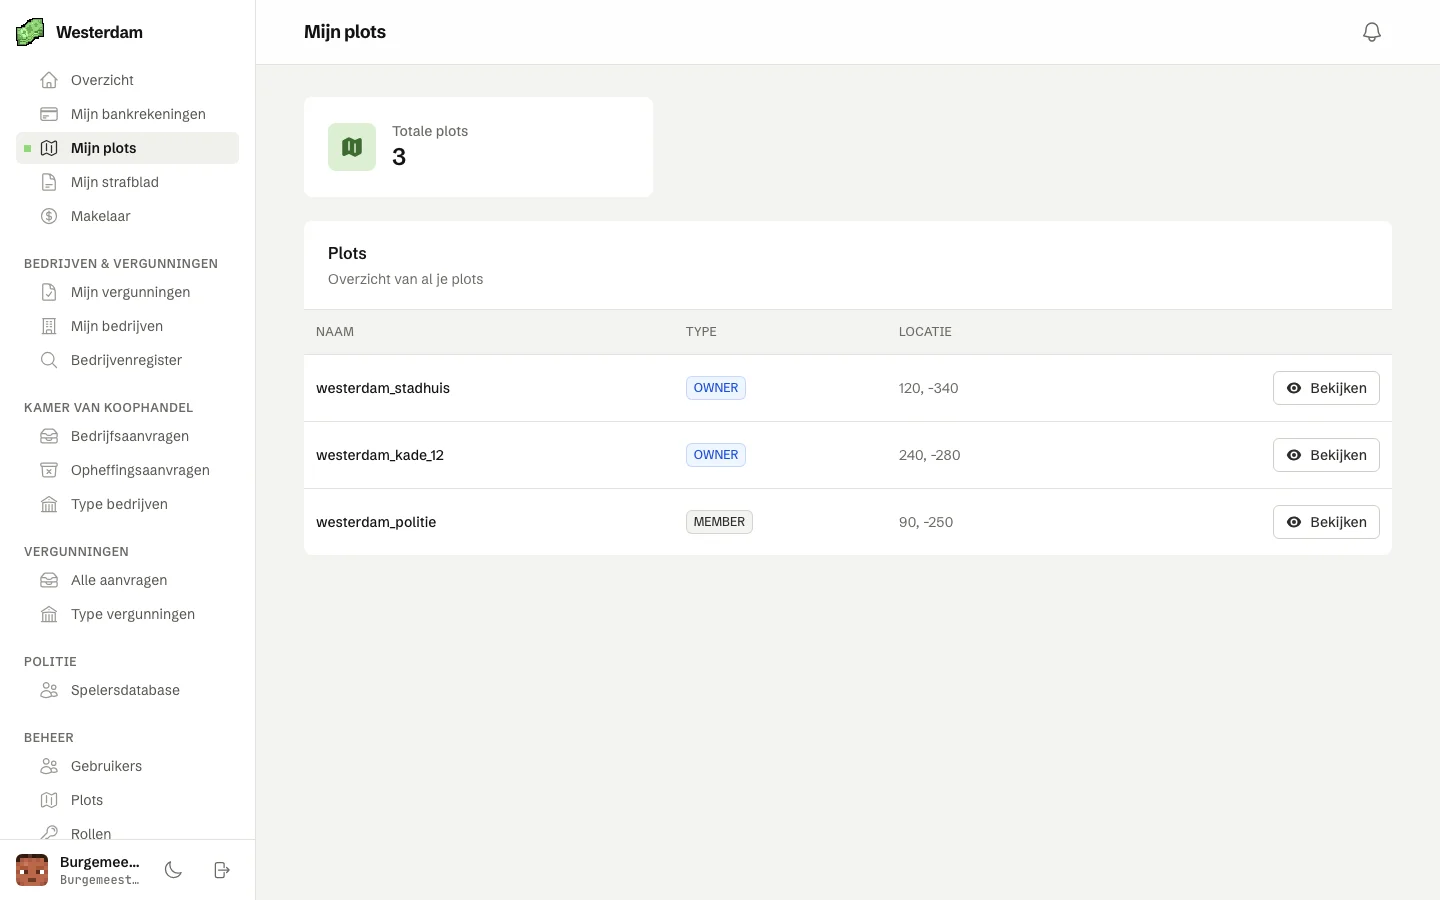This screenshot has width=1440, height=900.
Task: Click the Overzicht home icon
Action: click(49, 80)
